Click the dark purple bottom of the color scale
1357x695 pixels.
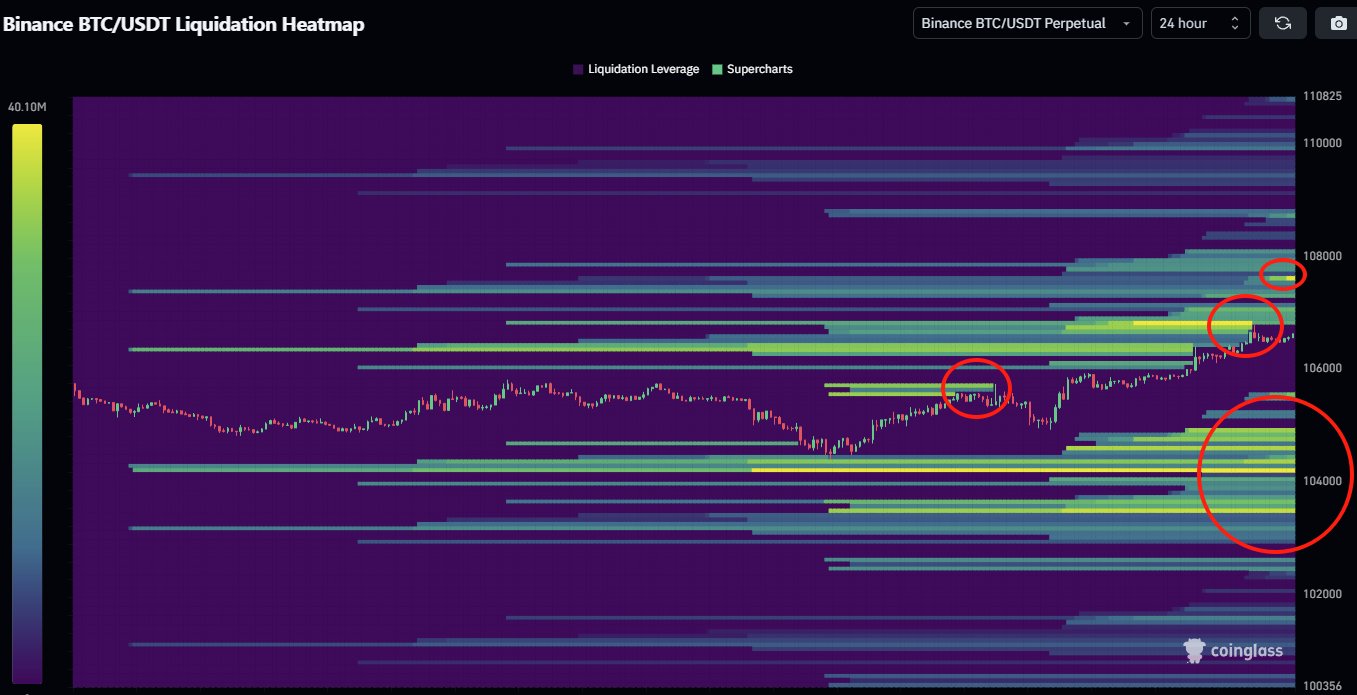pos(27,670)
